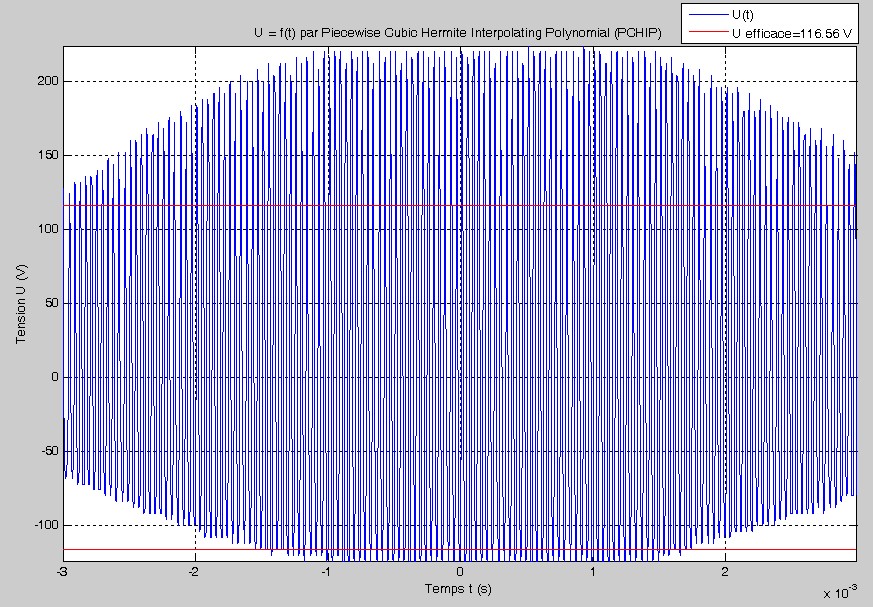Click the y-axis tick label 200
The width and height of the screenshot is (873, 607).
[x=47, y=81]
